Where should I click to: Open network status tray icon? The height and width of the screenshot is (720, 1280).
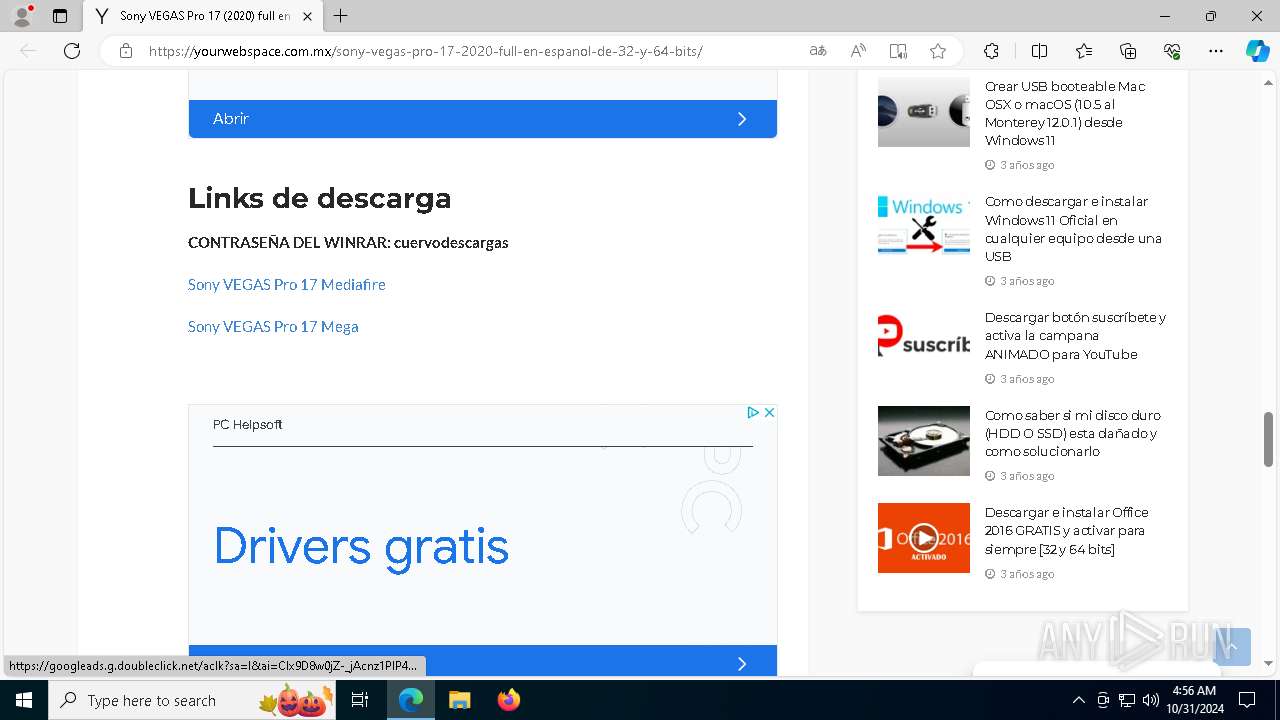point(1127,700)
